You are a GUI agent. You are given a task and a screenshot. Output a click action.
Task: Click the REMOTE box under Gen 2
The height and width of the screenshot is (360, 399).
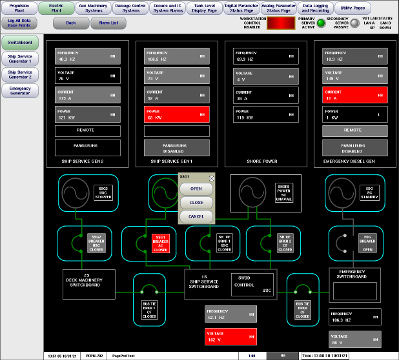[x=88, y=131]
